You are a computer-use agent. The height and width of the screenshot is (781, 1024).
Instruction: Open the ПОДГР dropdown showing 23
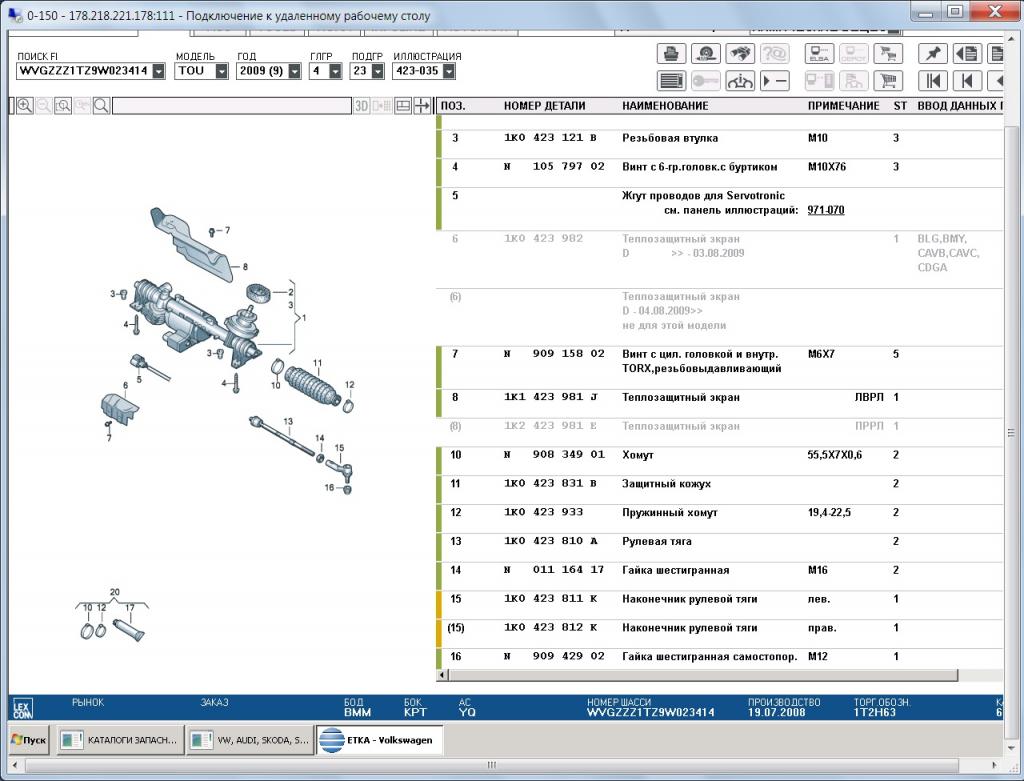click(377, 71)
